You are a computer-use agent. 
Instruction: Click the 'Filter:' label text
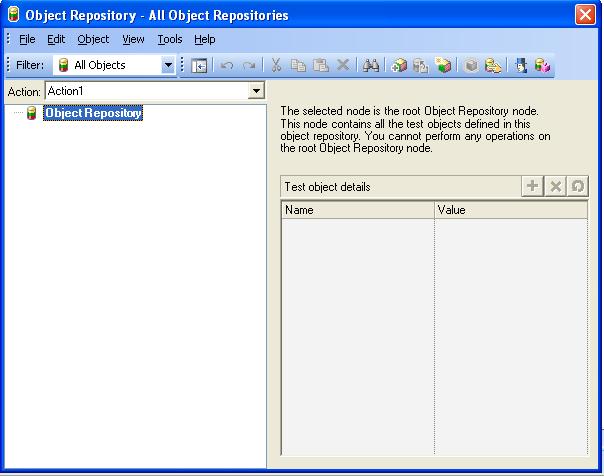pos(30,65)
